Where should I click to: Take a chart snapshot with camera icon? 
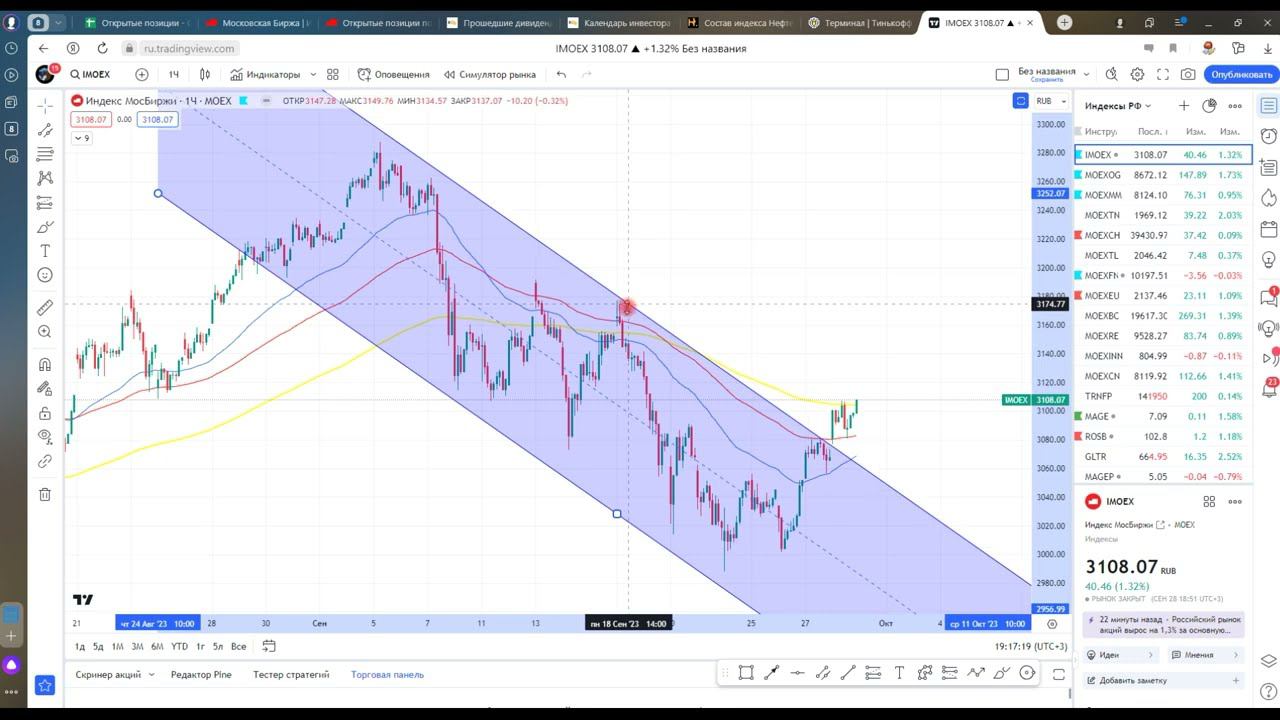point(1188,74)
